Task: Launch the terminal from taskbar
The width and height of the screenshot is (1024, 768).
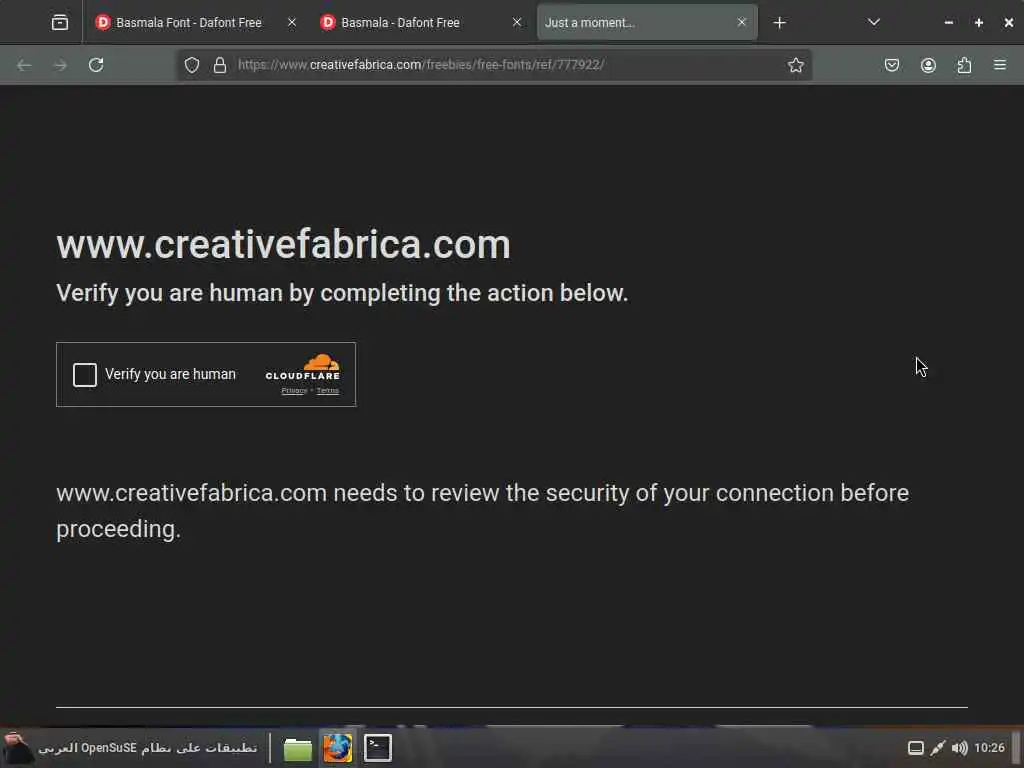Action: (377, 748)
